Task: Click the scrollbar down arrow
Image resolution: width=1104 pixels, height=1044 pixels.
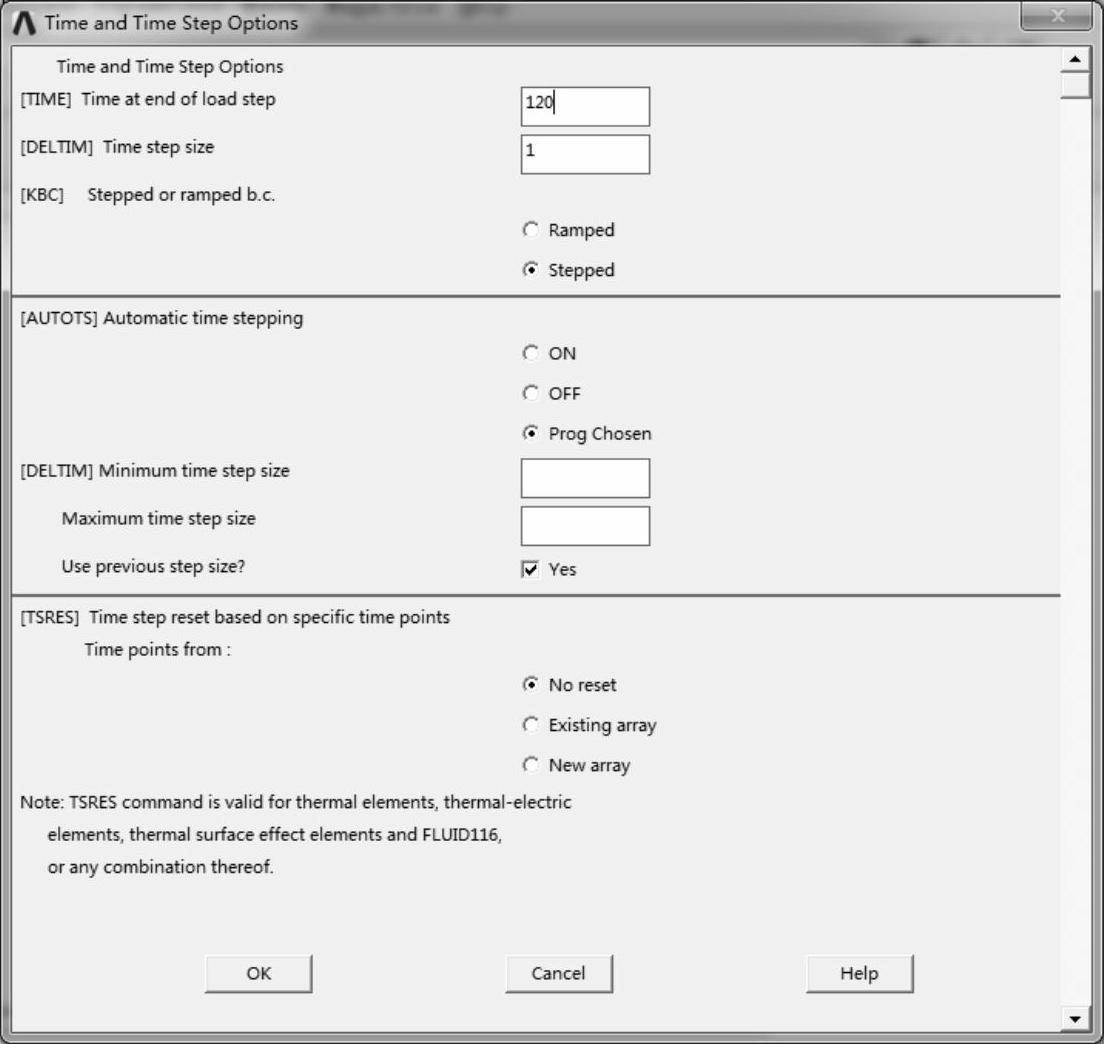Action: [x=1075, y=1019]
